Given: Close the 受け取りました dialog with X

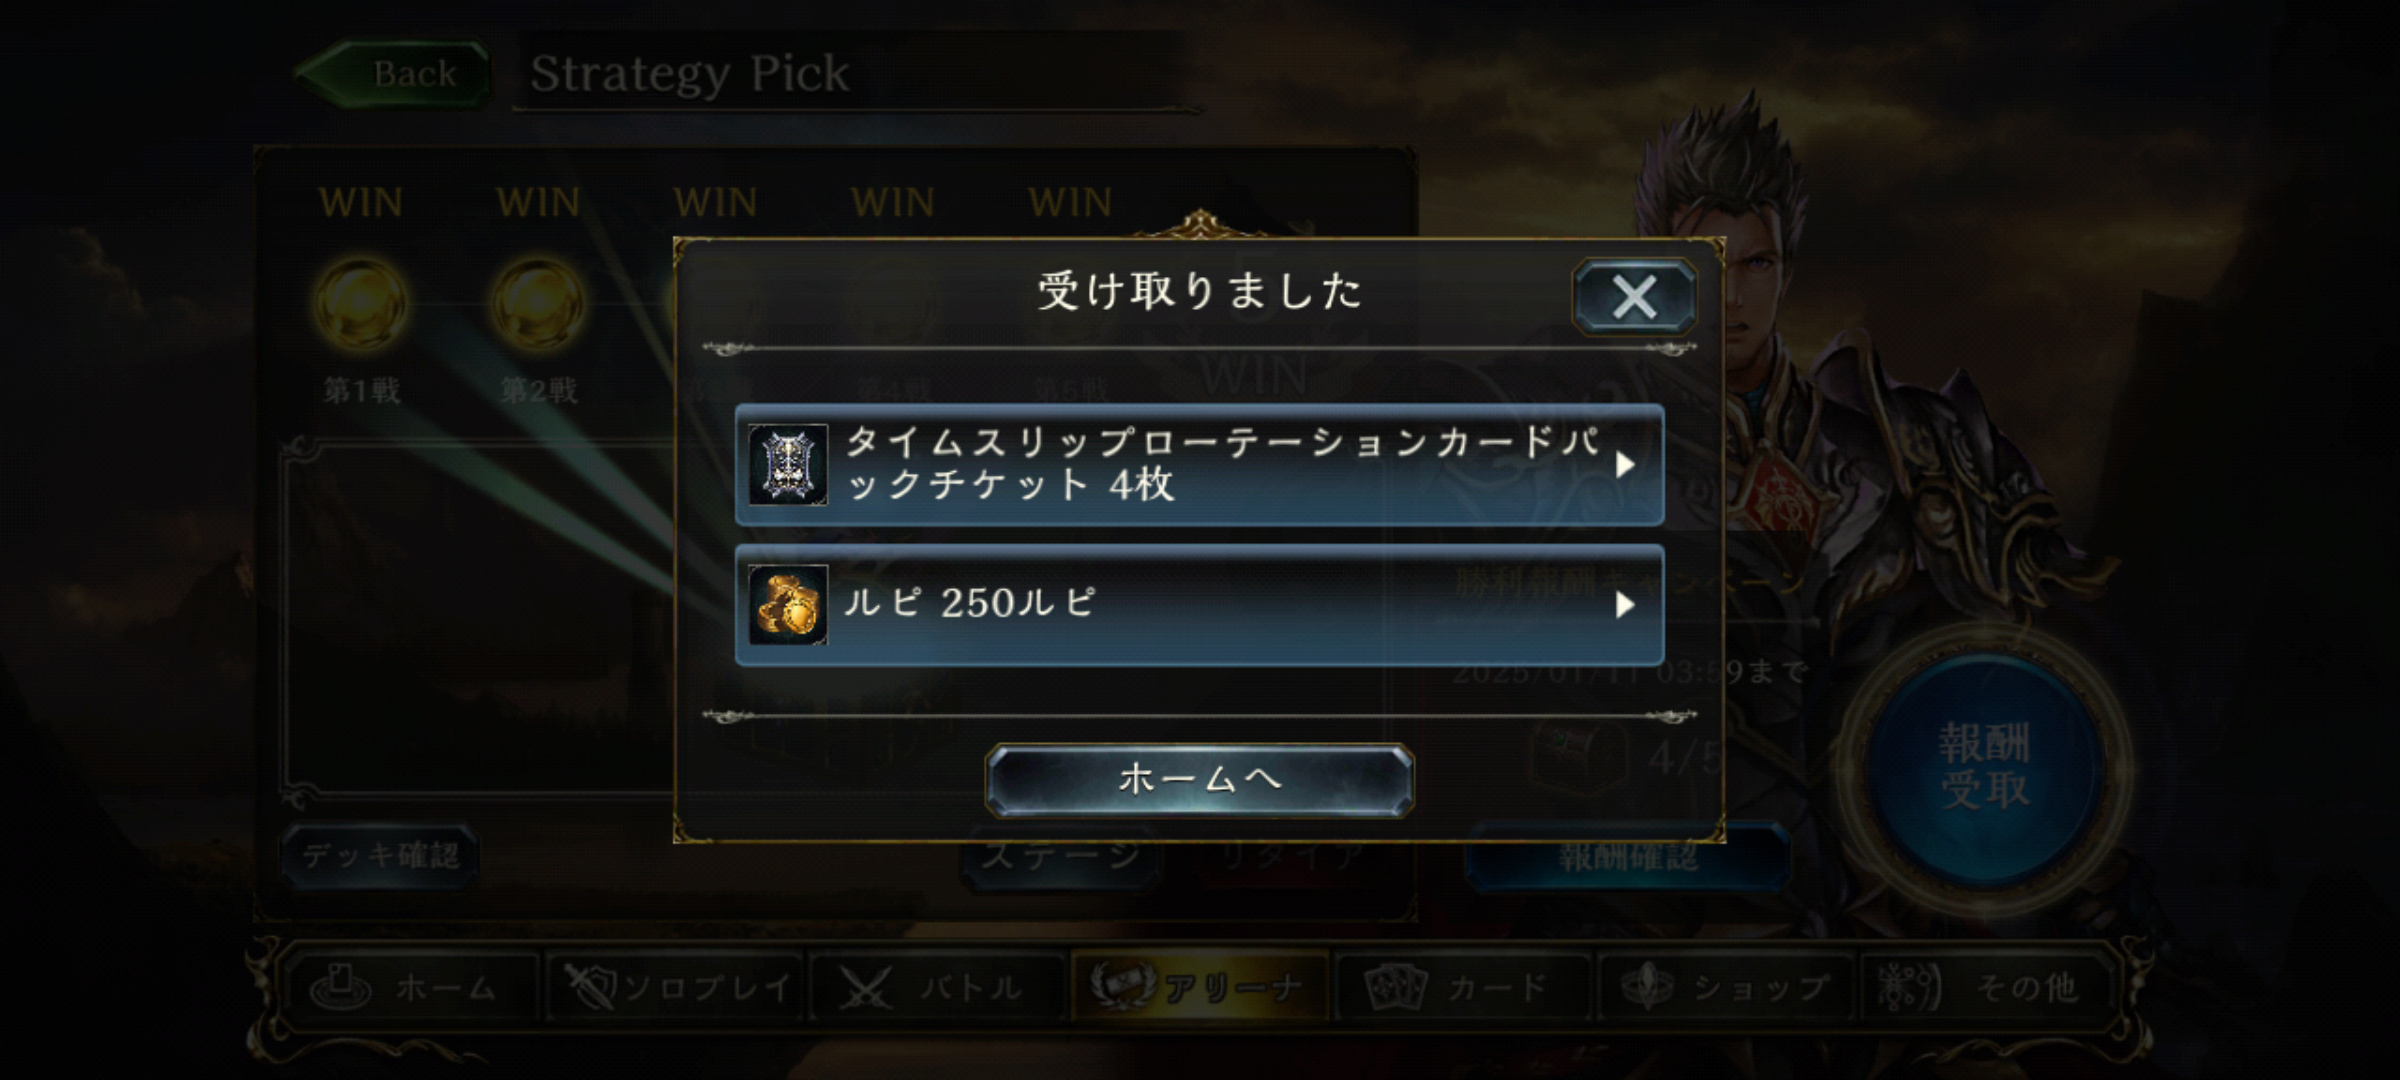Looking at the screenshot, I should (x=1634, y=297).
